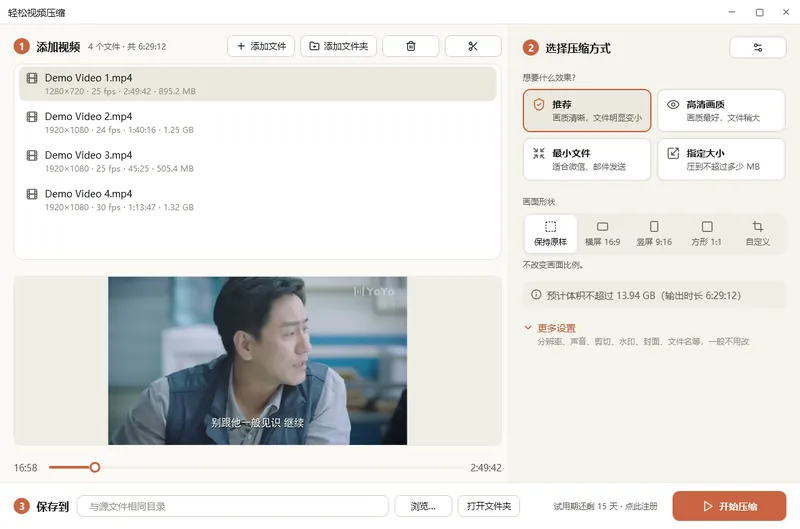The height and width of the screenshot is (529, 800).
Task: Click the video preview frame
Action: (x=257, y=361)
